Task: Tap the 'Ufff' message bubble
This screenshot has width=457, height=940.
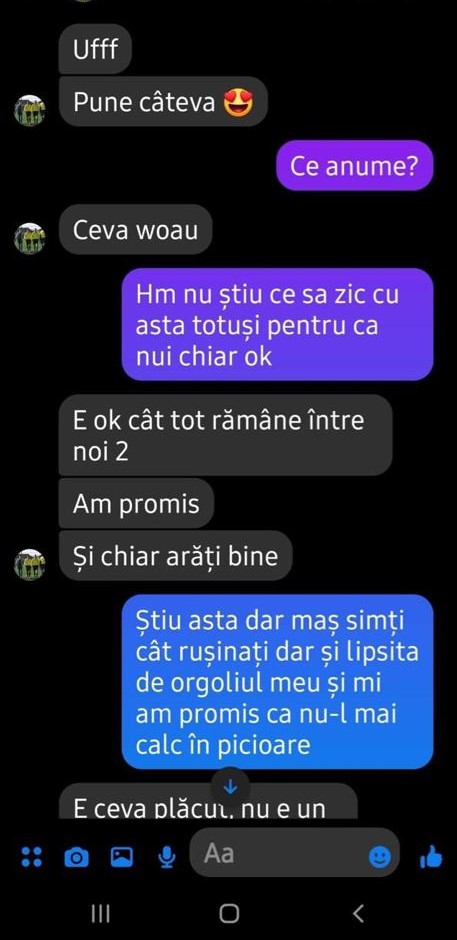Action: click(95, 49)
